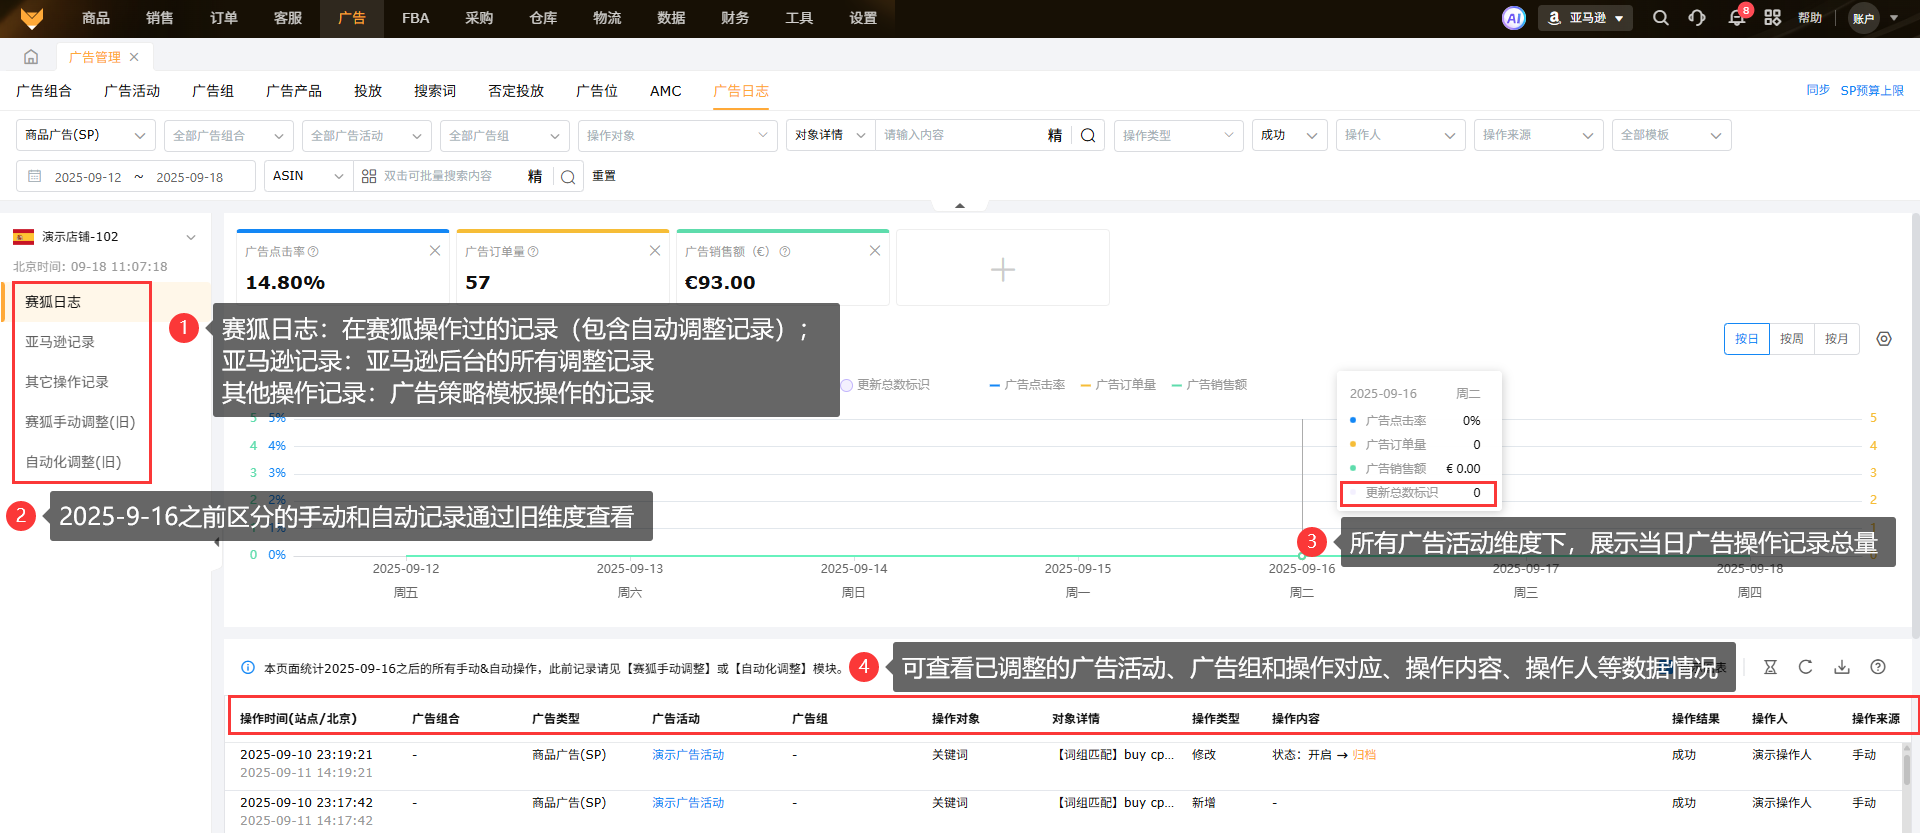Toggle the 广告点击率 legend line
Viewport: 1920px width, 833px height.
(1027, 385)
